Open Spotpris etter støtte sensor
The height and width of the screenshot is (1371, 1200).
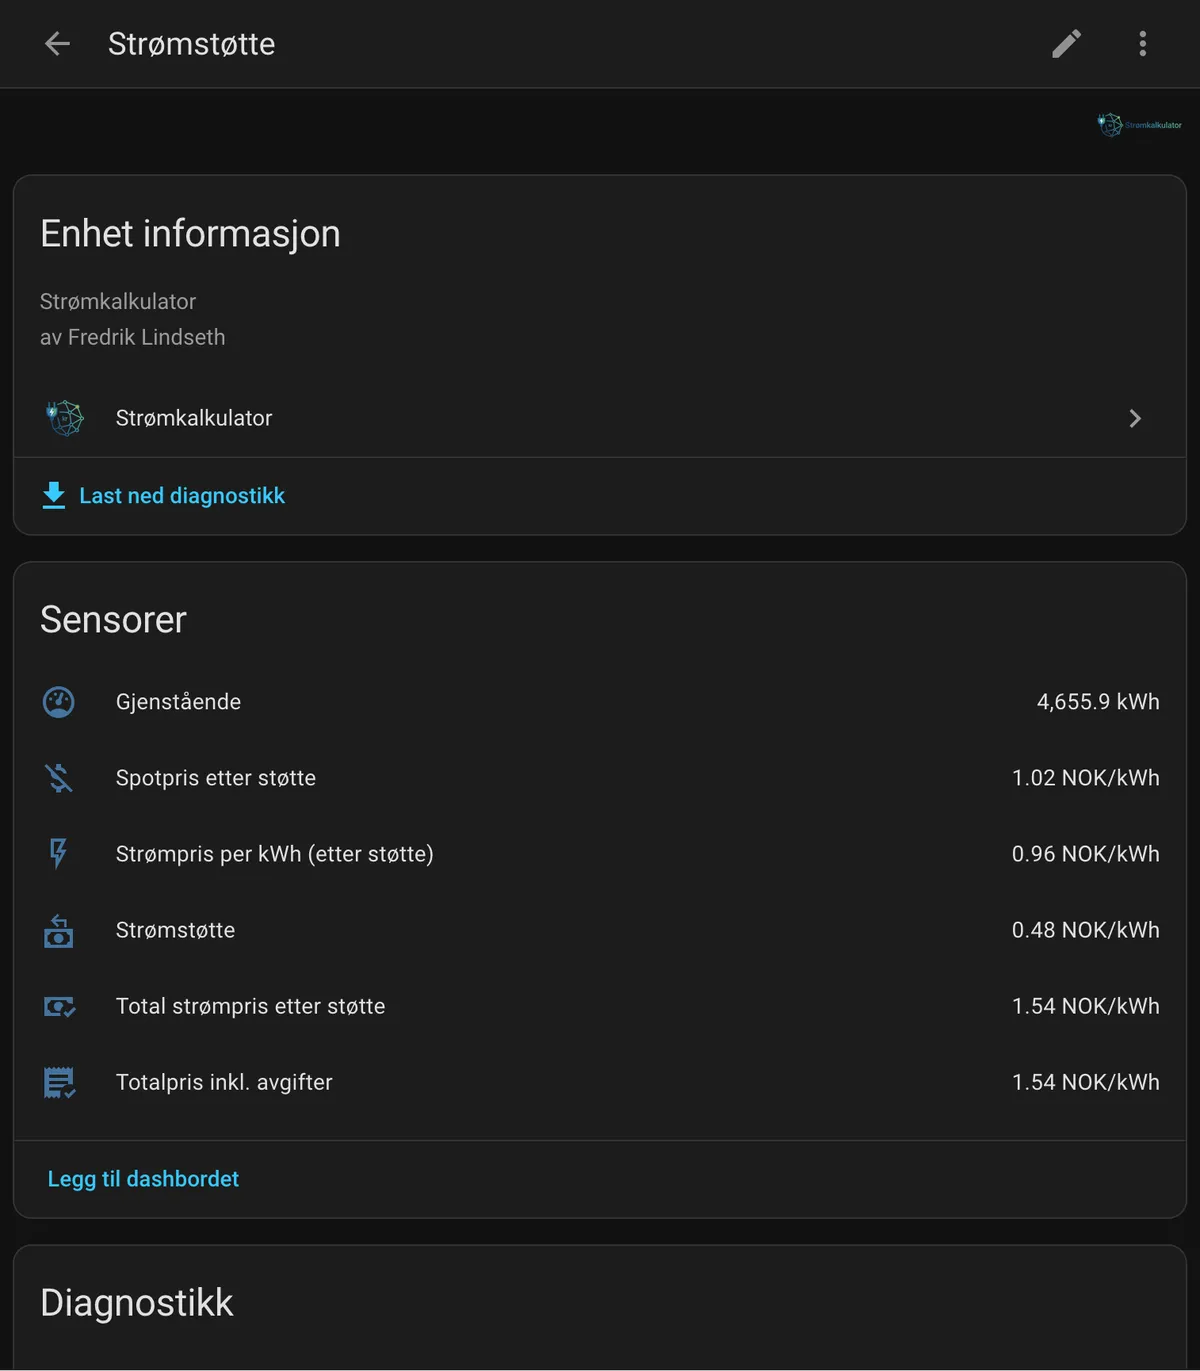pos(600,778)
